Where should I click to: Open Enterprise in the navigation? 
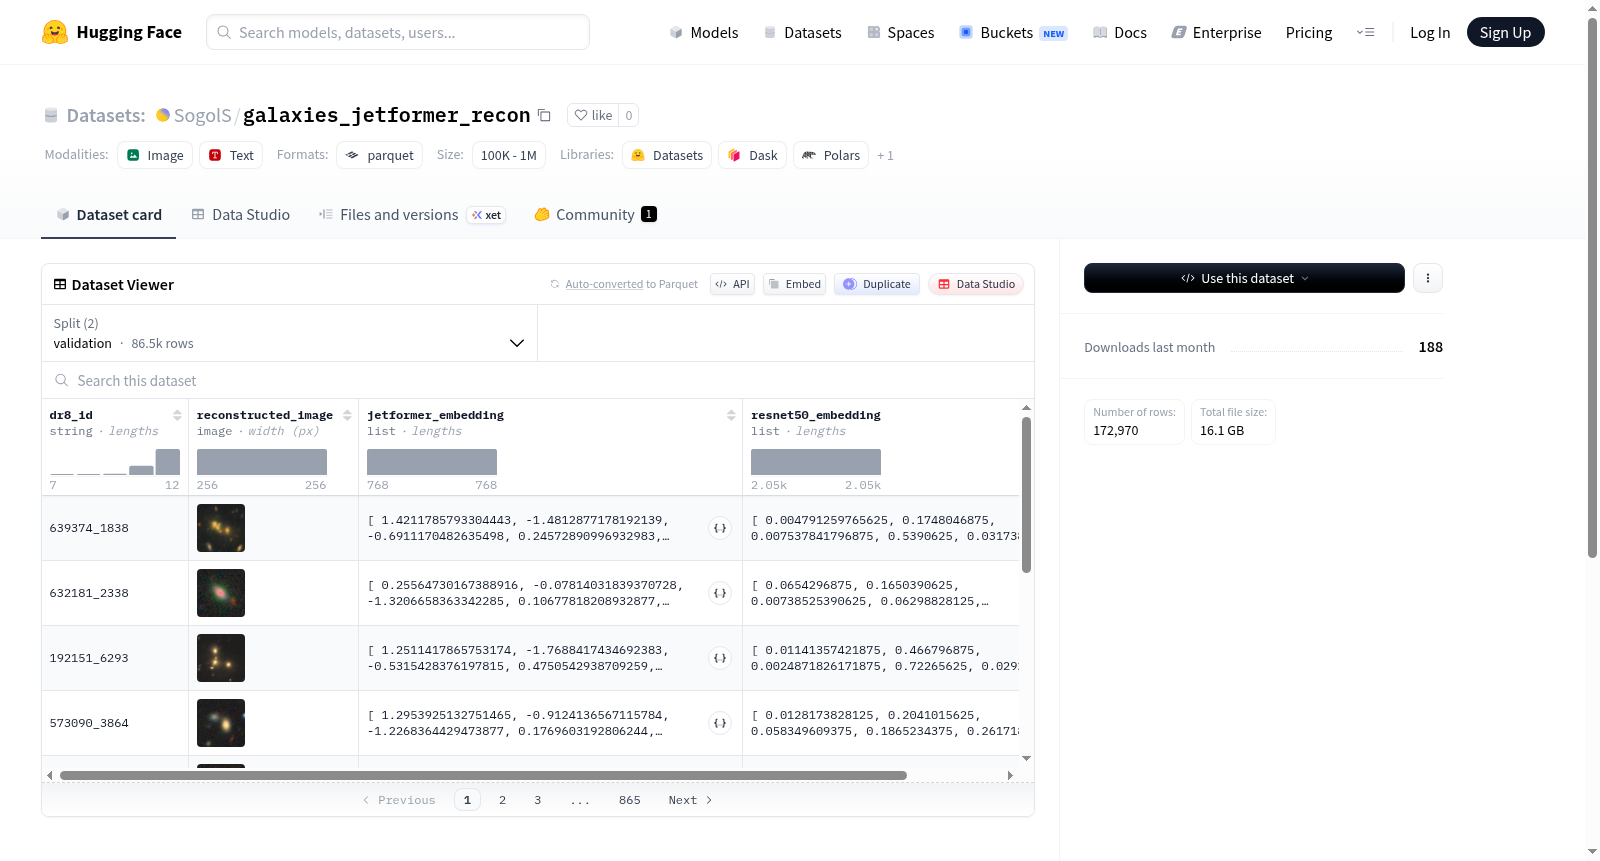coord(1216,32)
